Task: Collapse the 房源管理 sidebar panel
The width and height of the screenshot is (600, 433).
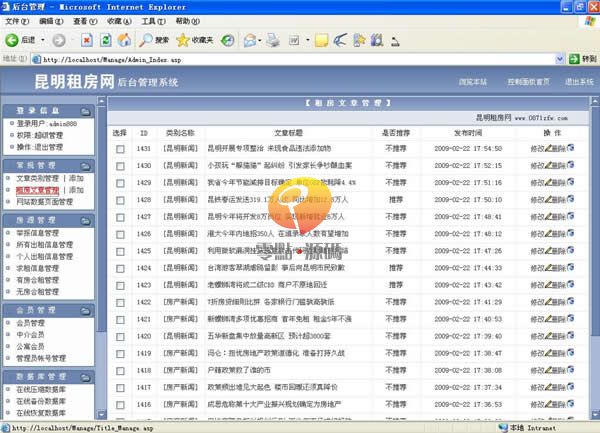Action: [85, 221]
